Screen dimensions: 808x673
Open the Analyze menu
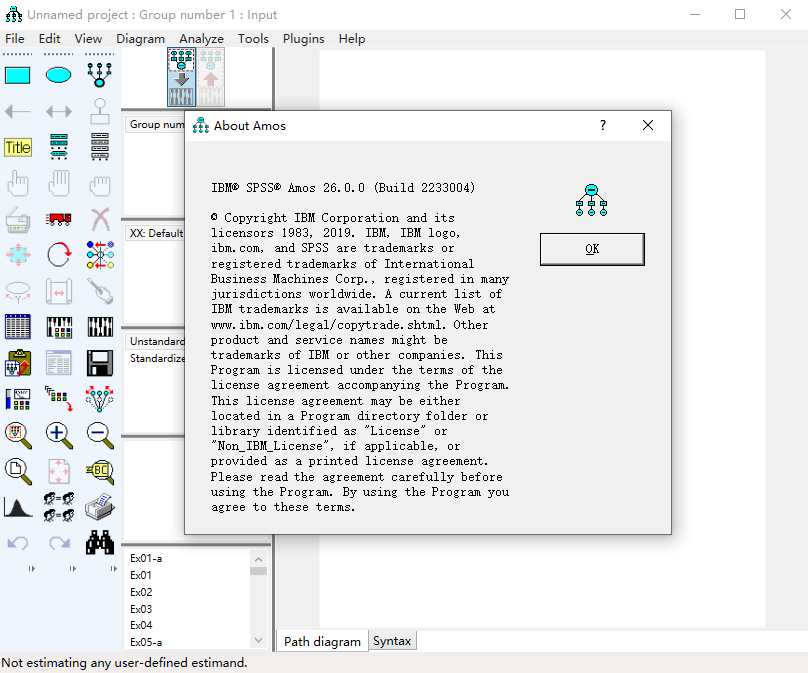point(201,38)
